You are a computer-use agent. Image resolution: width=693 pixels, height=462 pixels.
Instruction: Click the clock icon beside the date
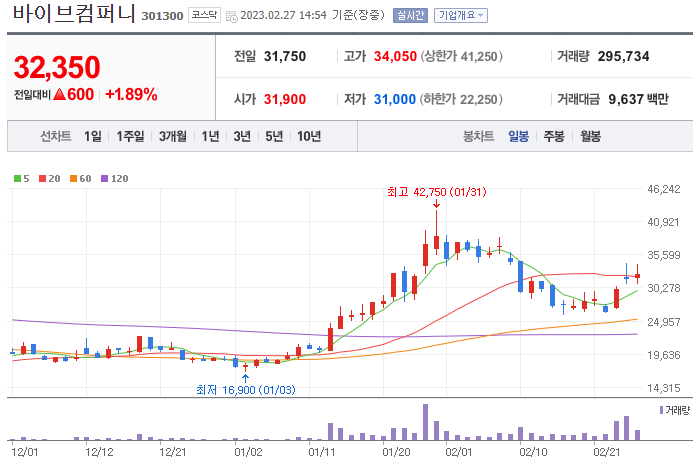tap(232, 17)
